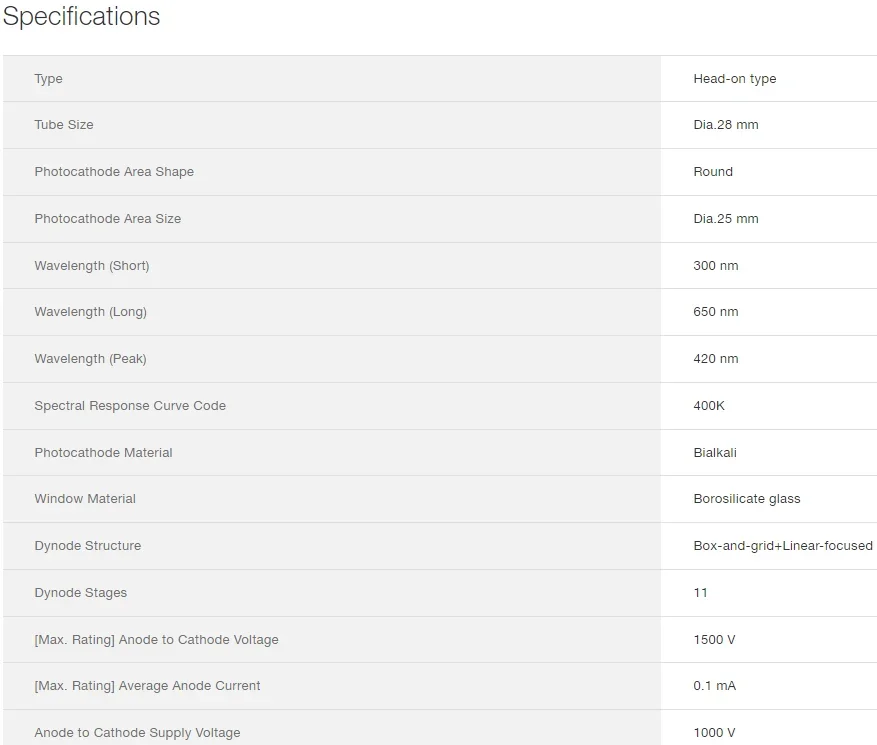Select the Wavelength (Peak) label

[90, 359]
